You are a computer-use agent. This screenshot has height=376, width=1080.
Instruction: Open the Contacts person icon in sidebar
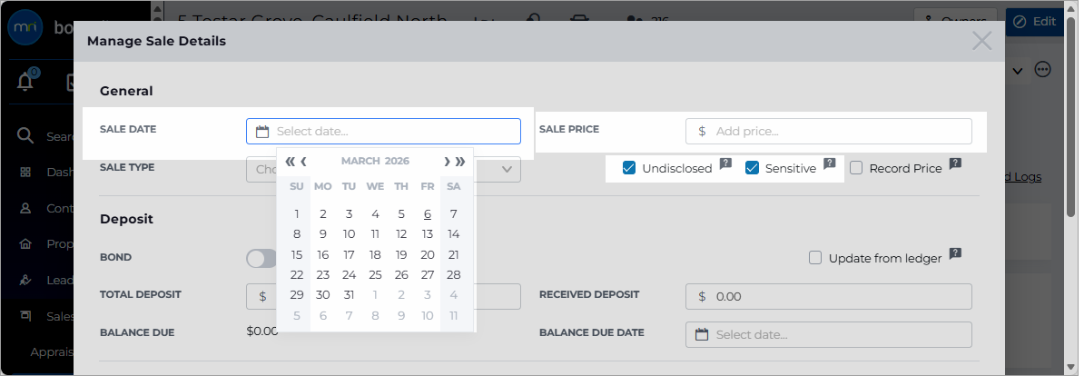25,208
